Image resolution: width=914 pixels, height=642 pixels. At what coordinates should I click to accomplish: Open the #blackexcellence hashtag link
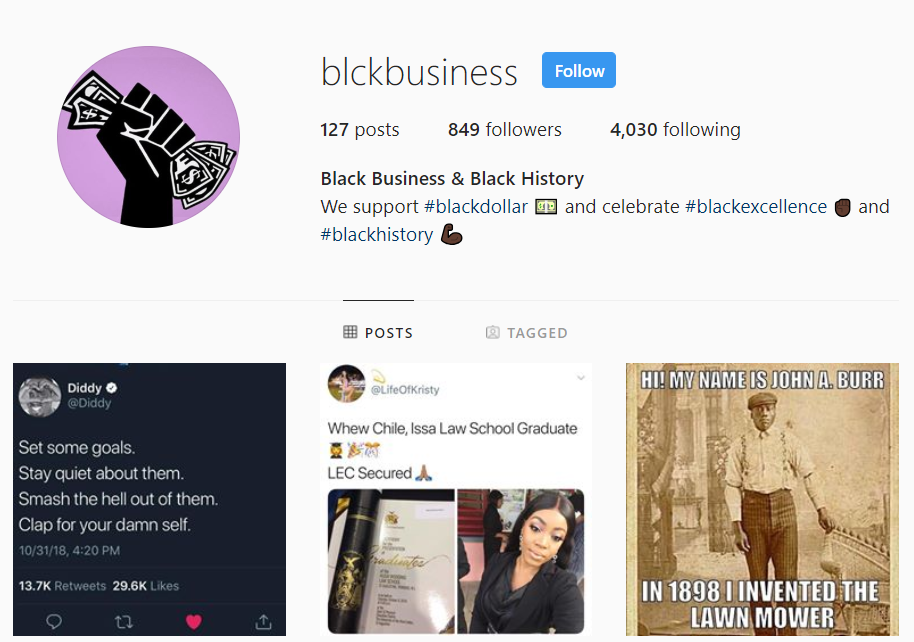click(756, 207)
